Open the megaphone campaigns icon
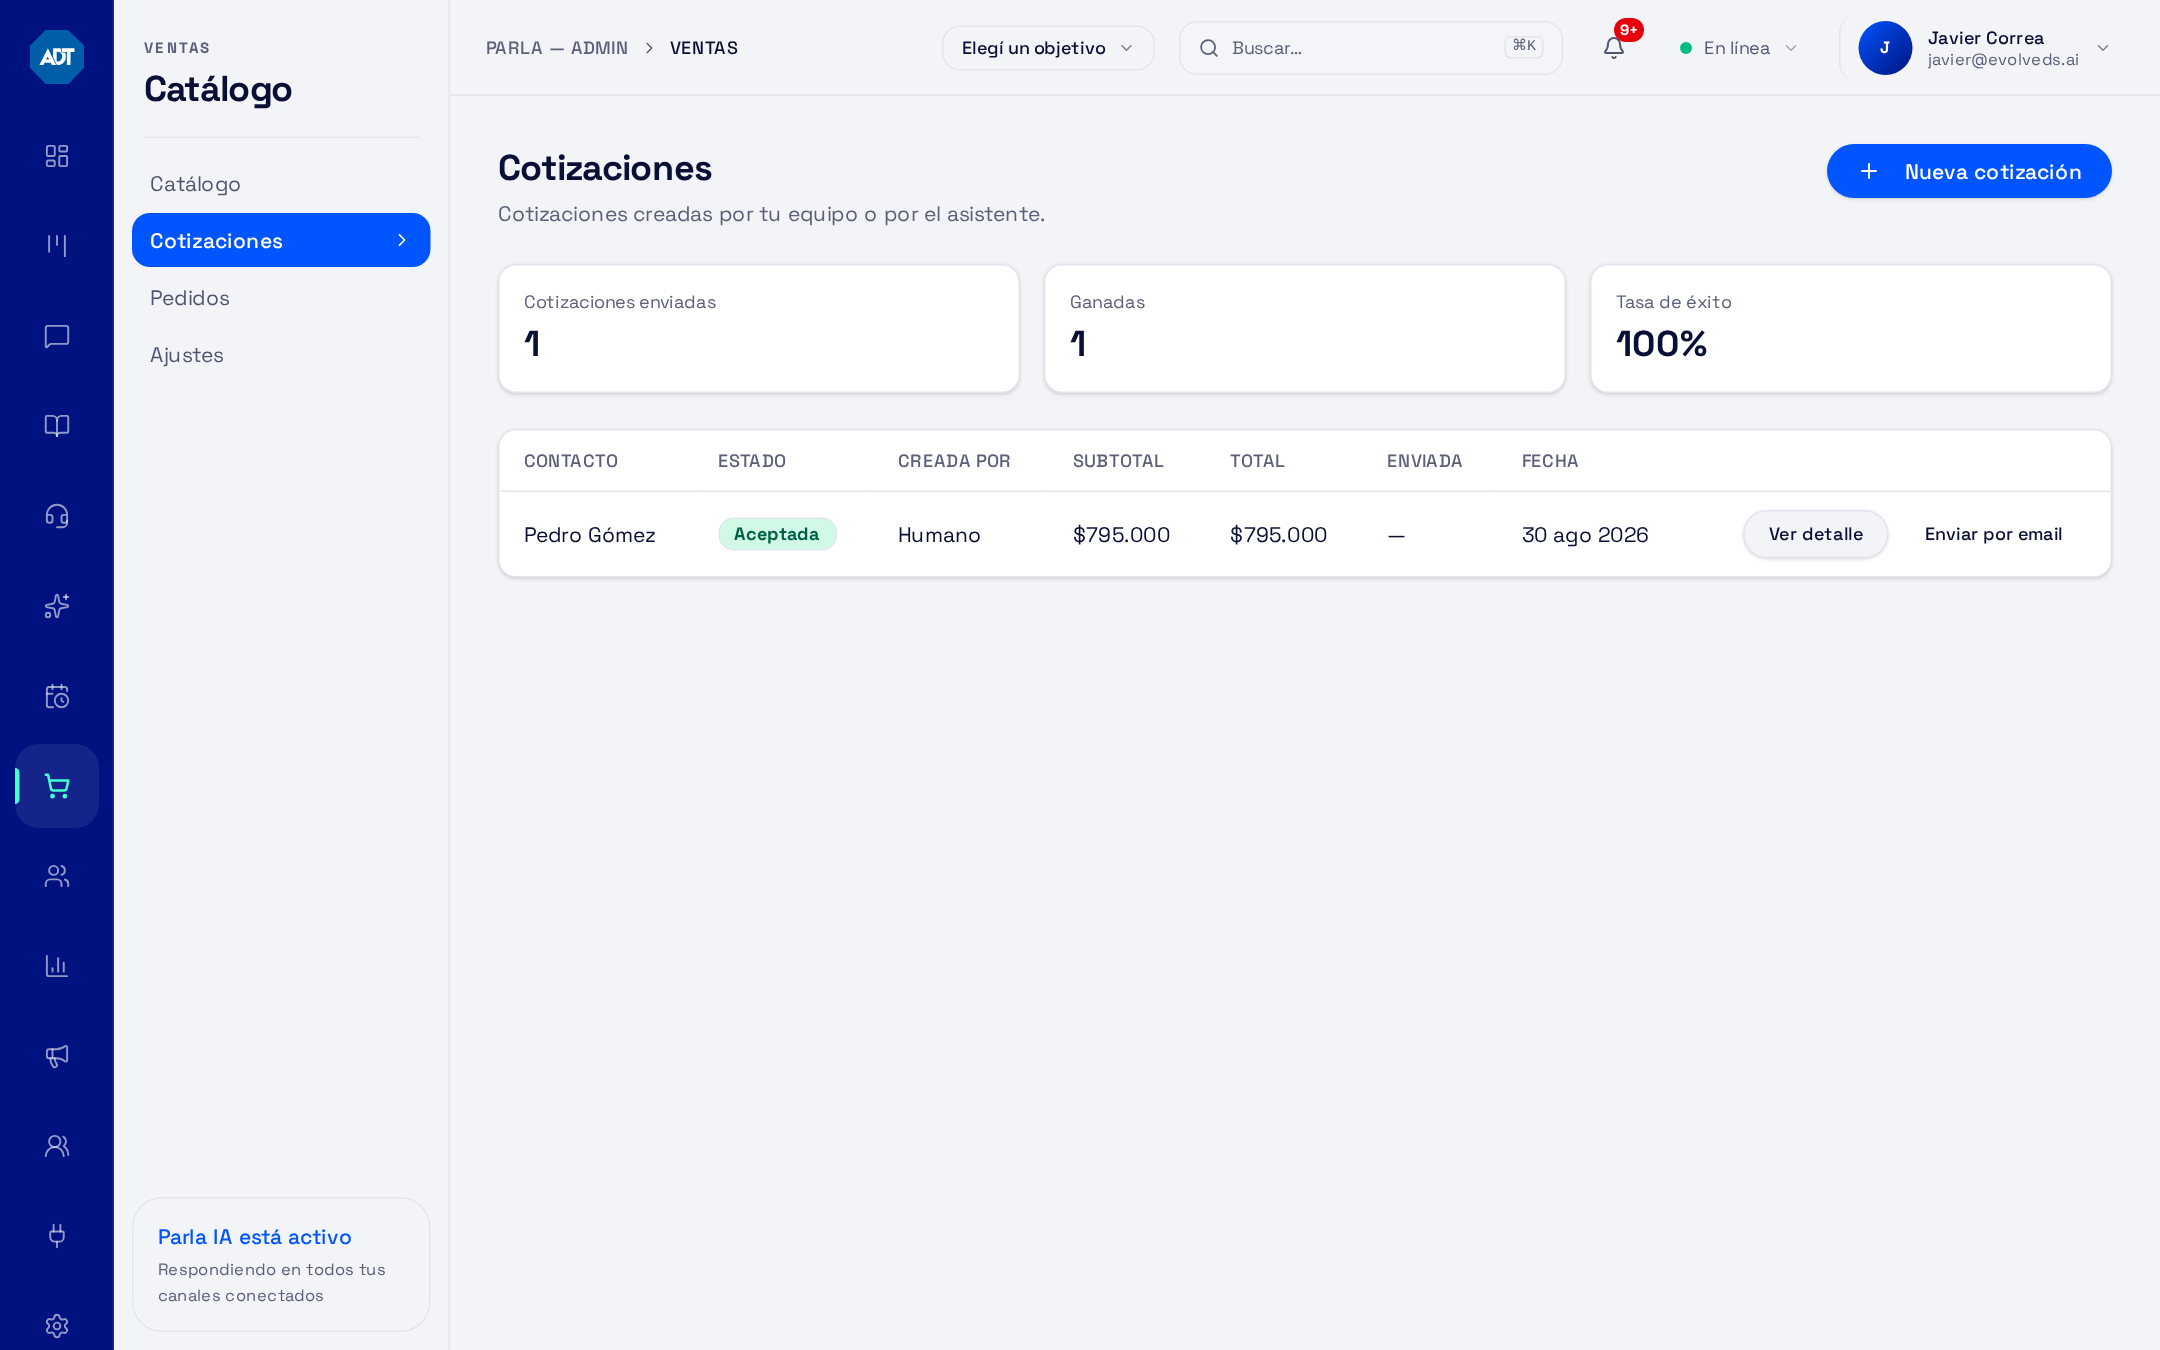Viewport: 2160px width, 1350px height. click(57, 1056)
